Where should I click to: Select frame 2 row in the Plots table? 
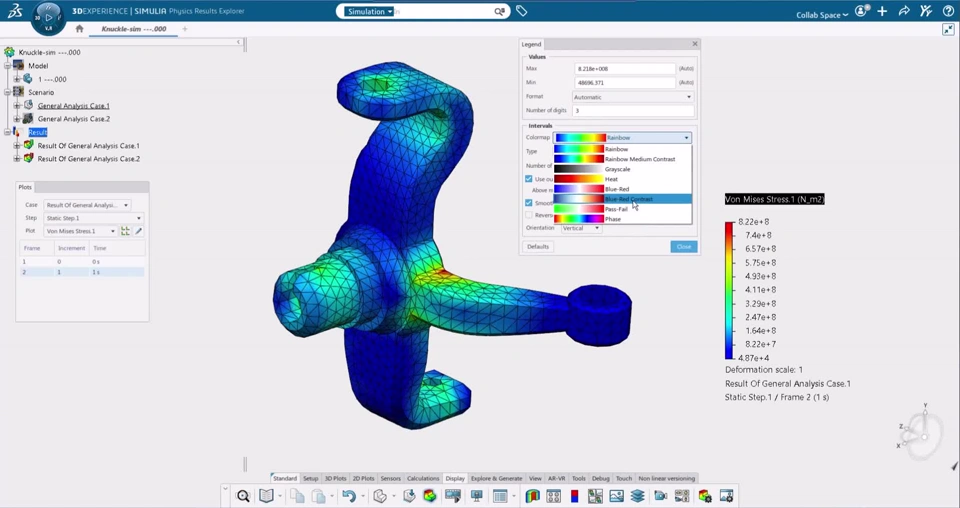[82, 272]
